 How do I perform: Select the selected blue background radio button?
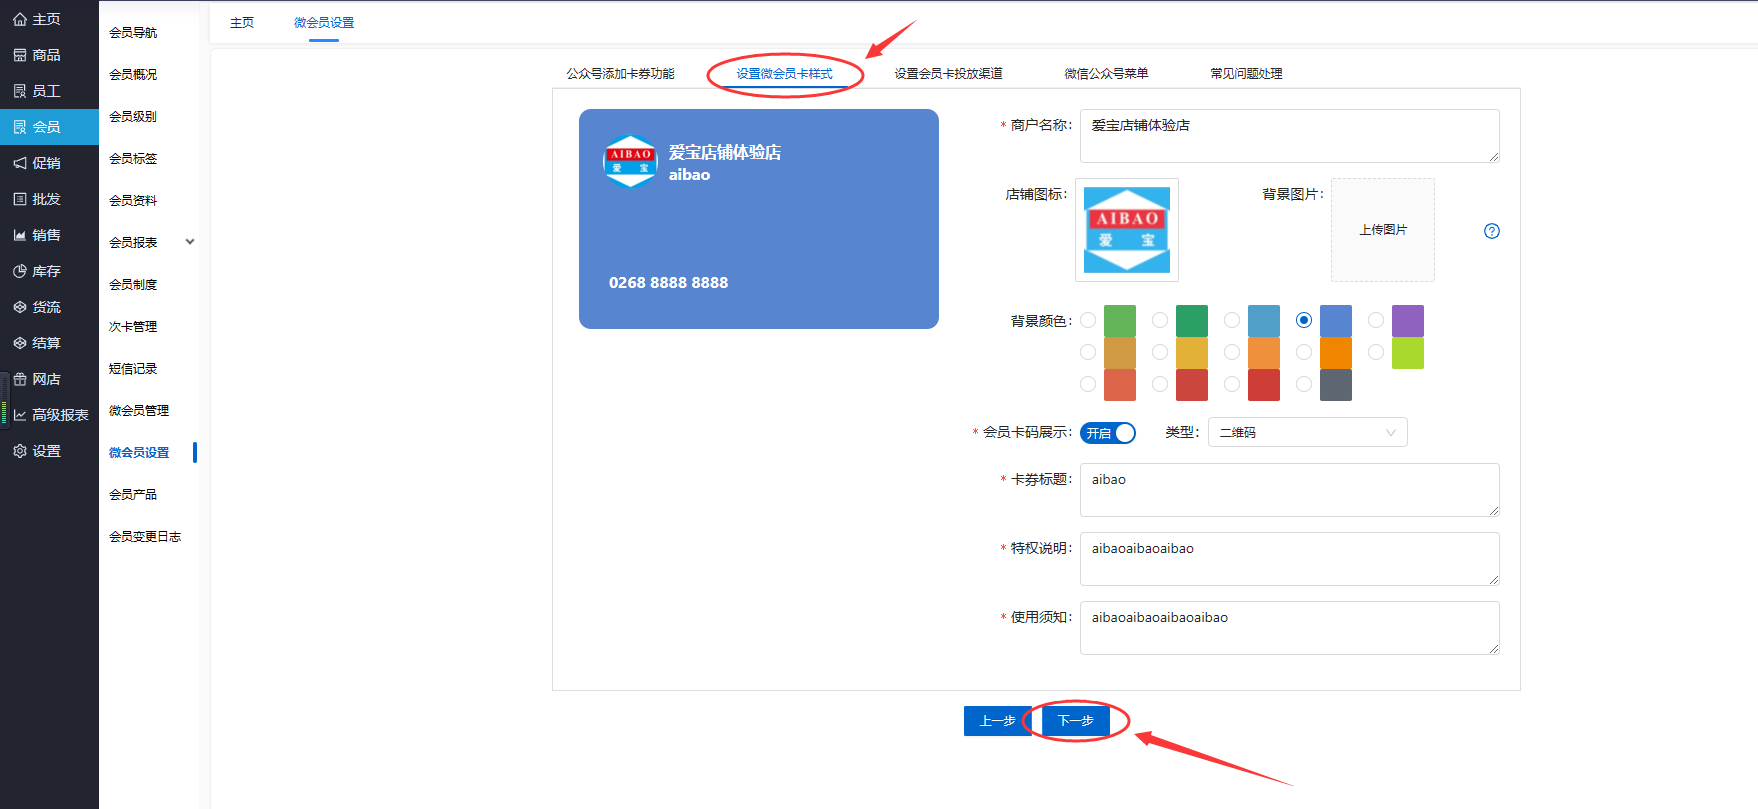point(1304,320)
